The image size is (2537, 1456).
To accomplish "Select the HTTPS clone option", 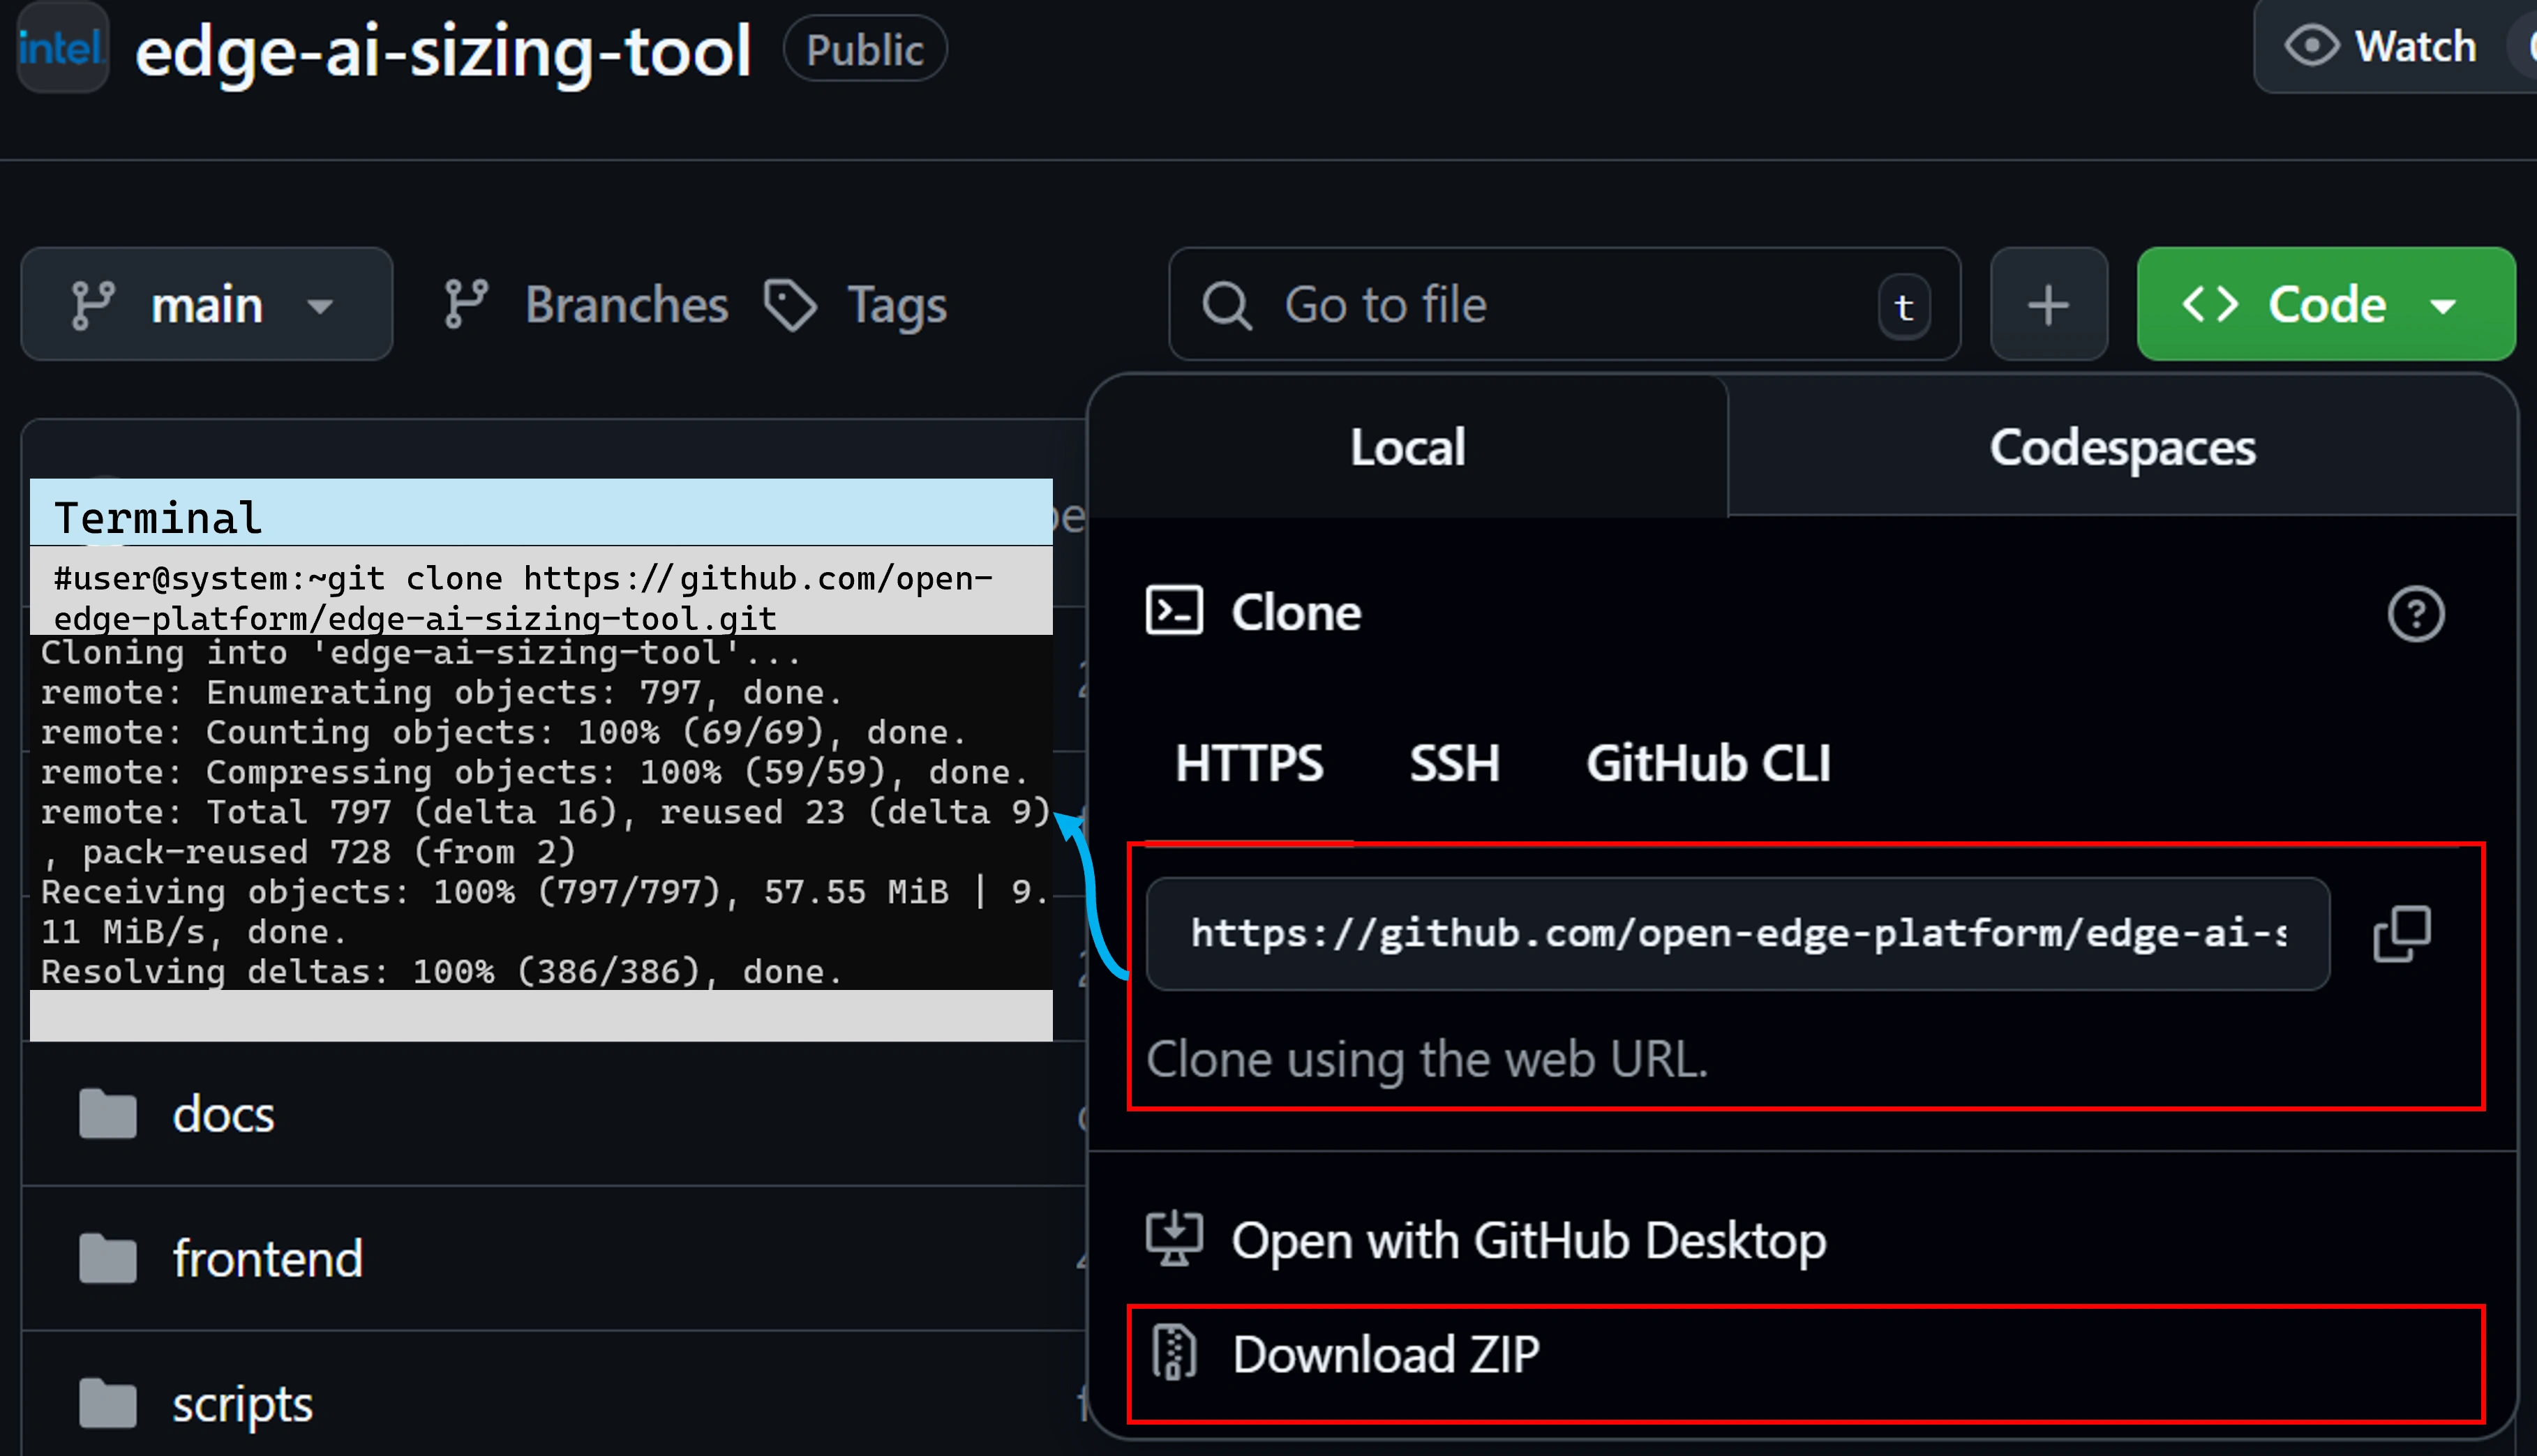I will point(1248,763).
